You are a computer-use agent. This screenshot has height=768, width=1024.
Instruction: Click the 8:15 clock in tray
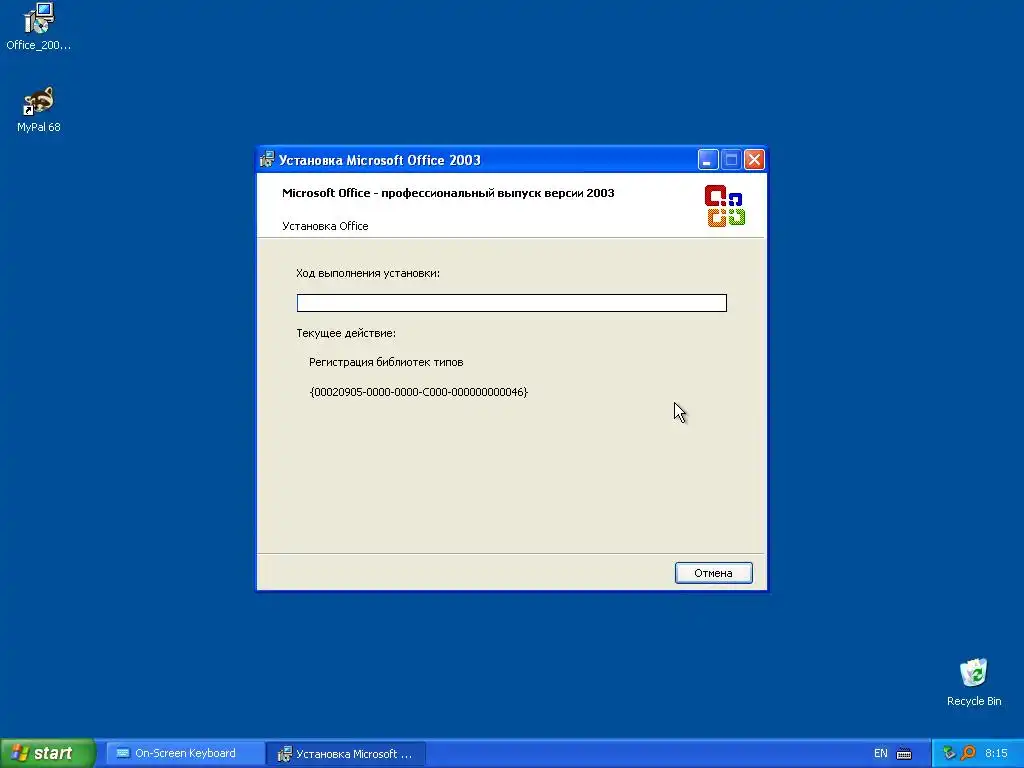pyautogui.click(x=996, y=753)
